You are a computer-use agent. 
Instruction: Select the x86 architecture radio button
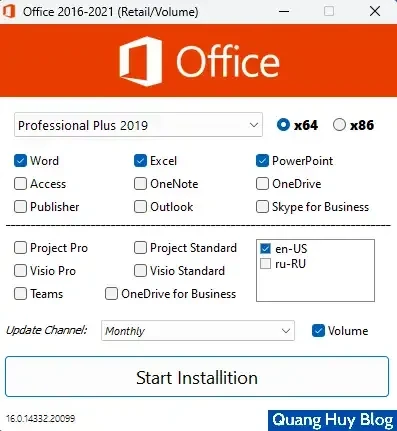click(x=339, y=125)
